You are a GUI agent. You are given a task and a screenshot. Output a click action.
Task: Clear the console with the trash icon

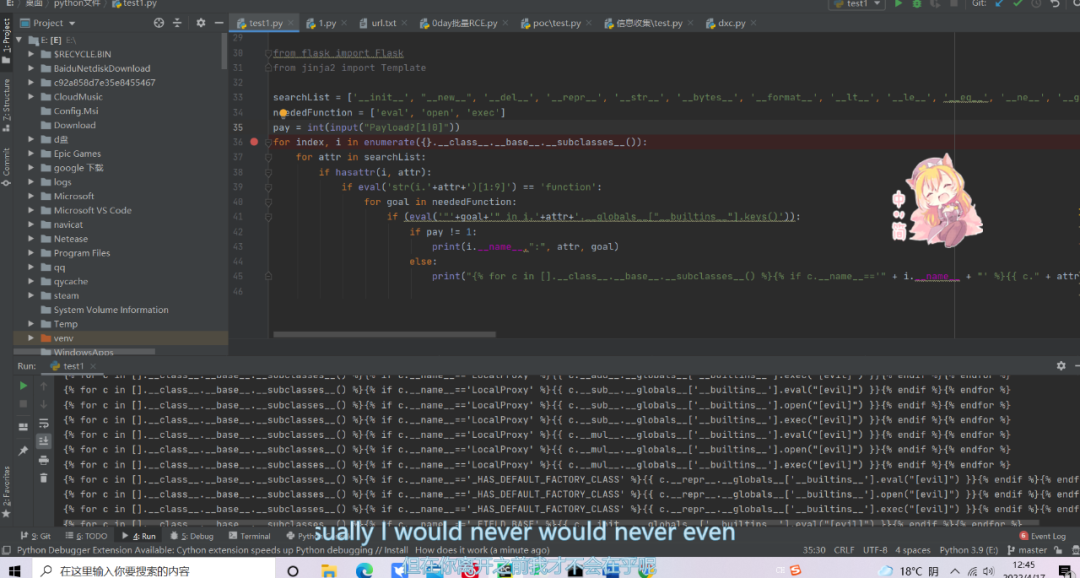44,477
